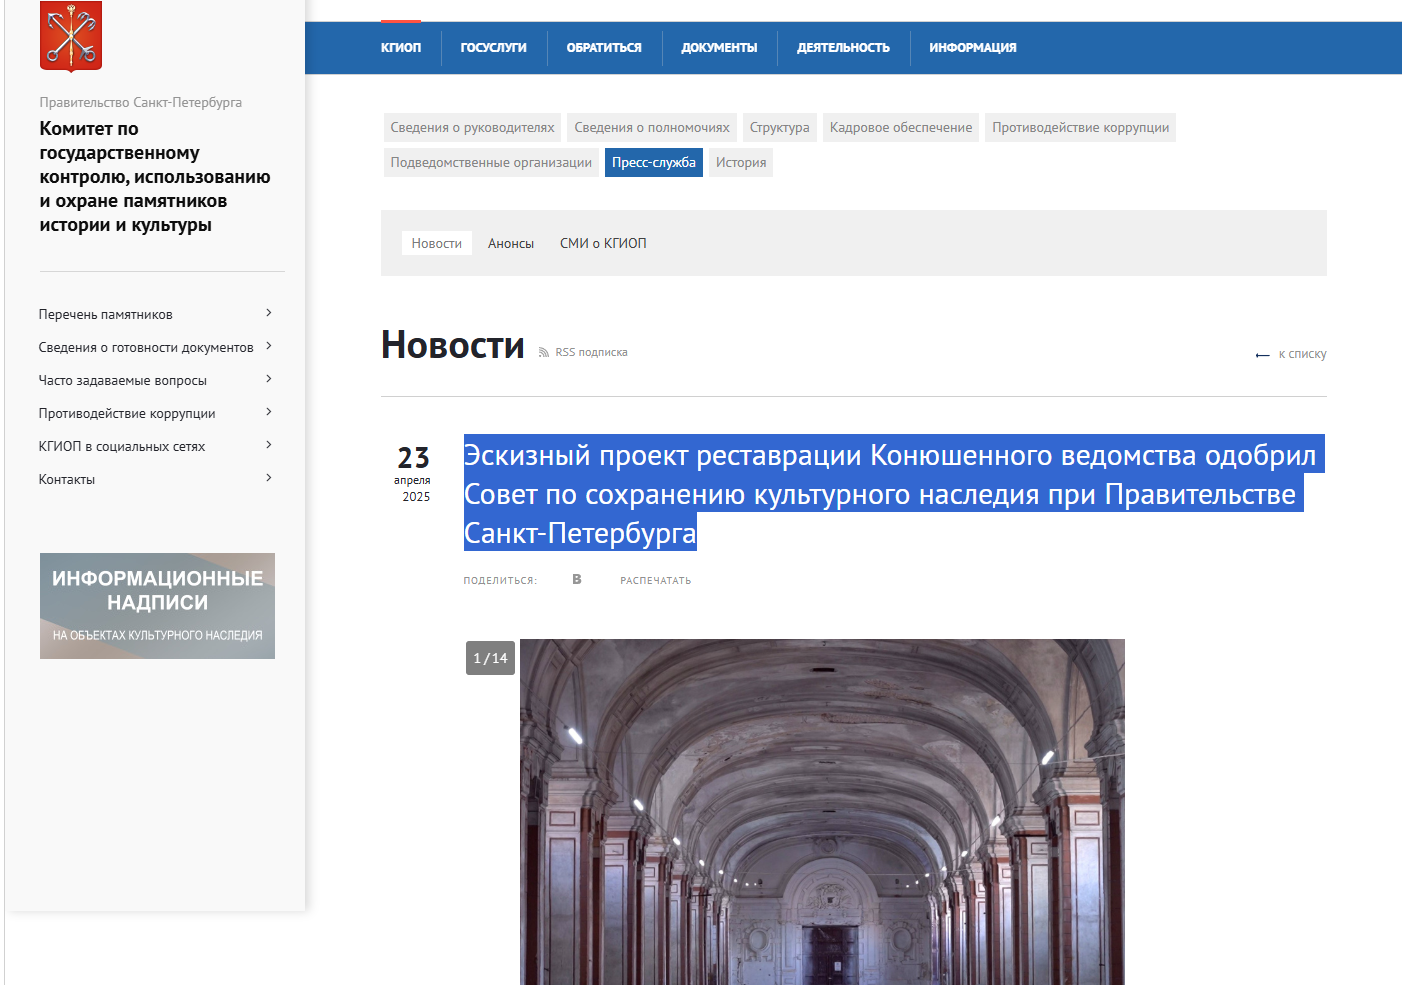Image resolution: width=1402 pixels, height=985 pixels.
Task: Click the 1/14 gallery counter badge
Action: [490, 658]
